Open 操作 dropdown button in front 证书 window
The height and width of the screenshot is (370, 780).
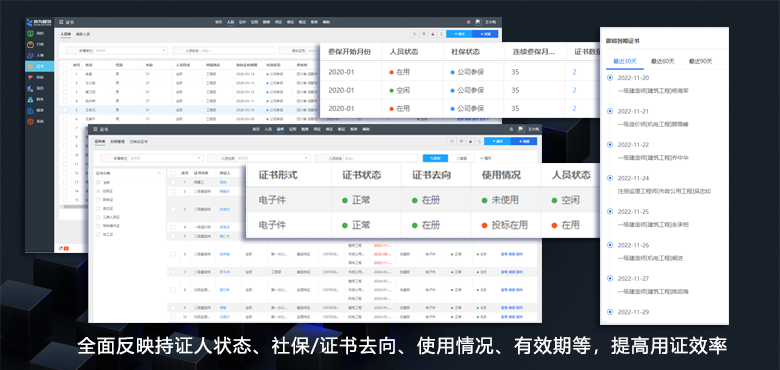(497, 141)
